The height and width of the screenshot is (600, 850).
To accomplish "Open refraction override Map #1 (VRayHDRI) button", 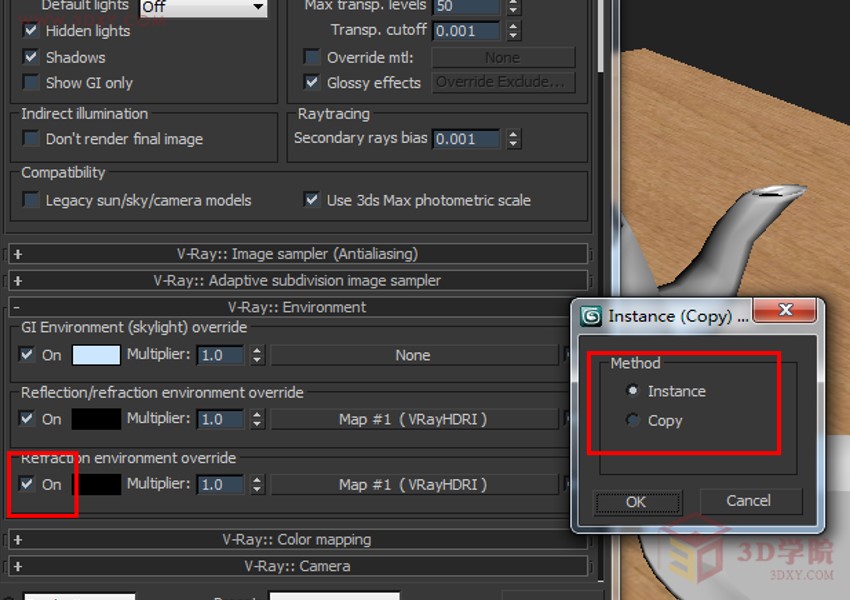I will pos(413,484).
